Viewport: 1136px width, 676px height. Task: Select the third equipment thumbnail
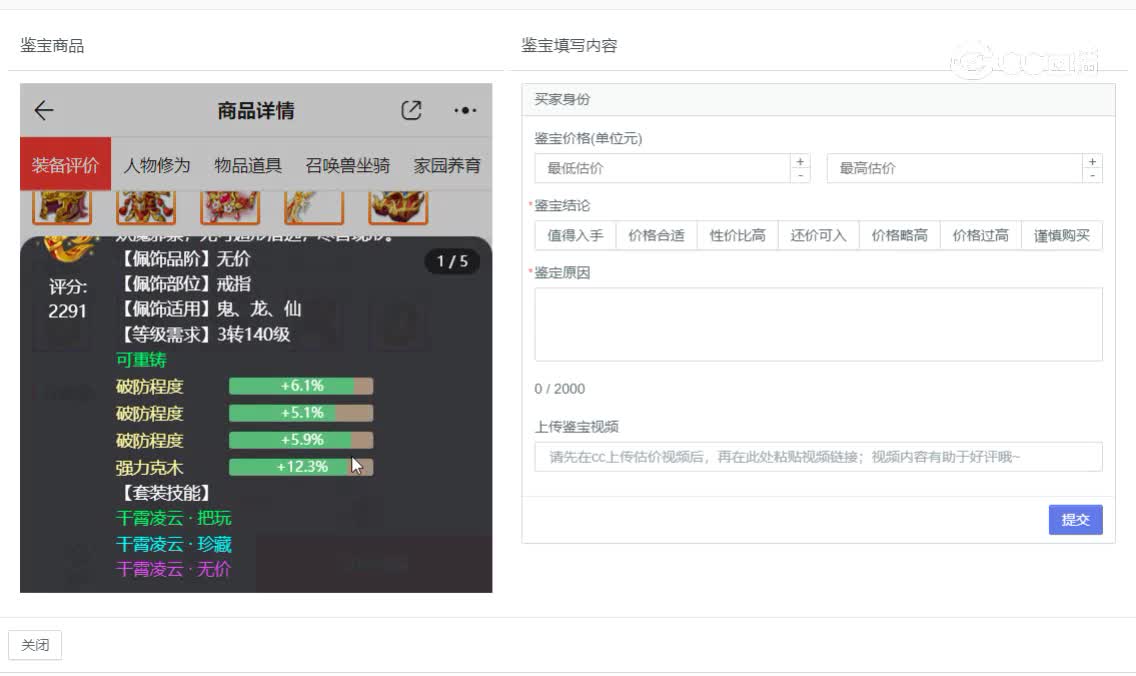click(230, 207)
